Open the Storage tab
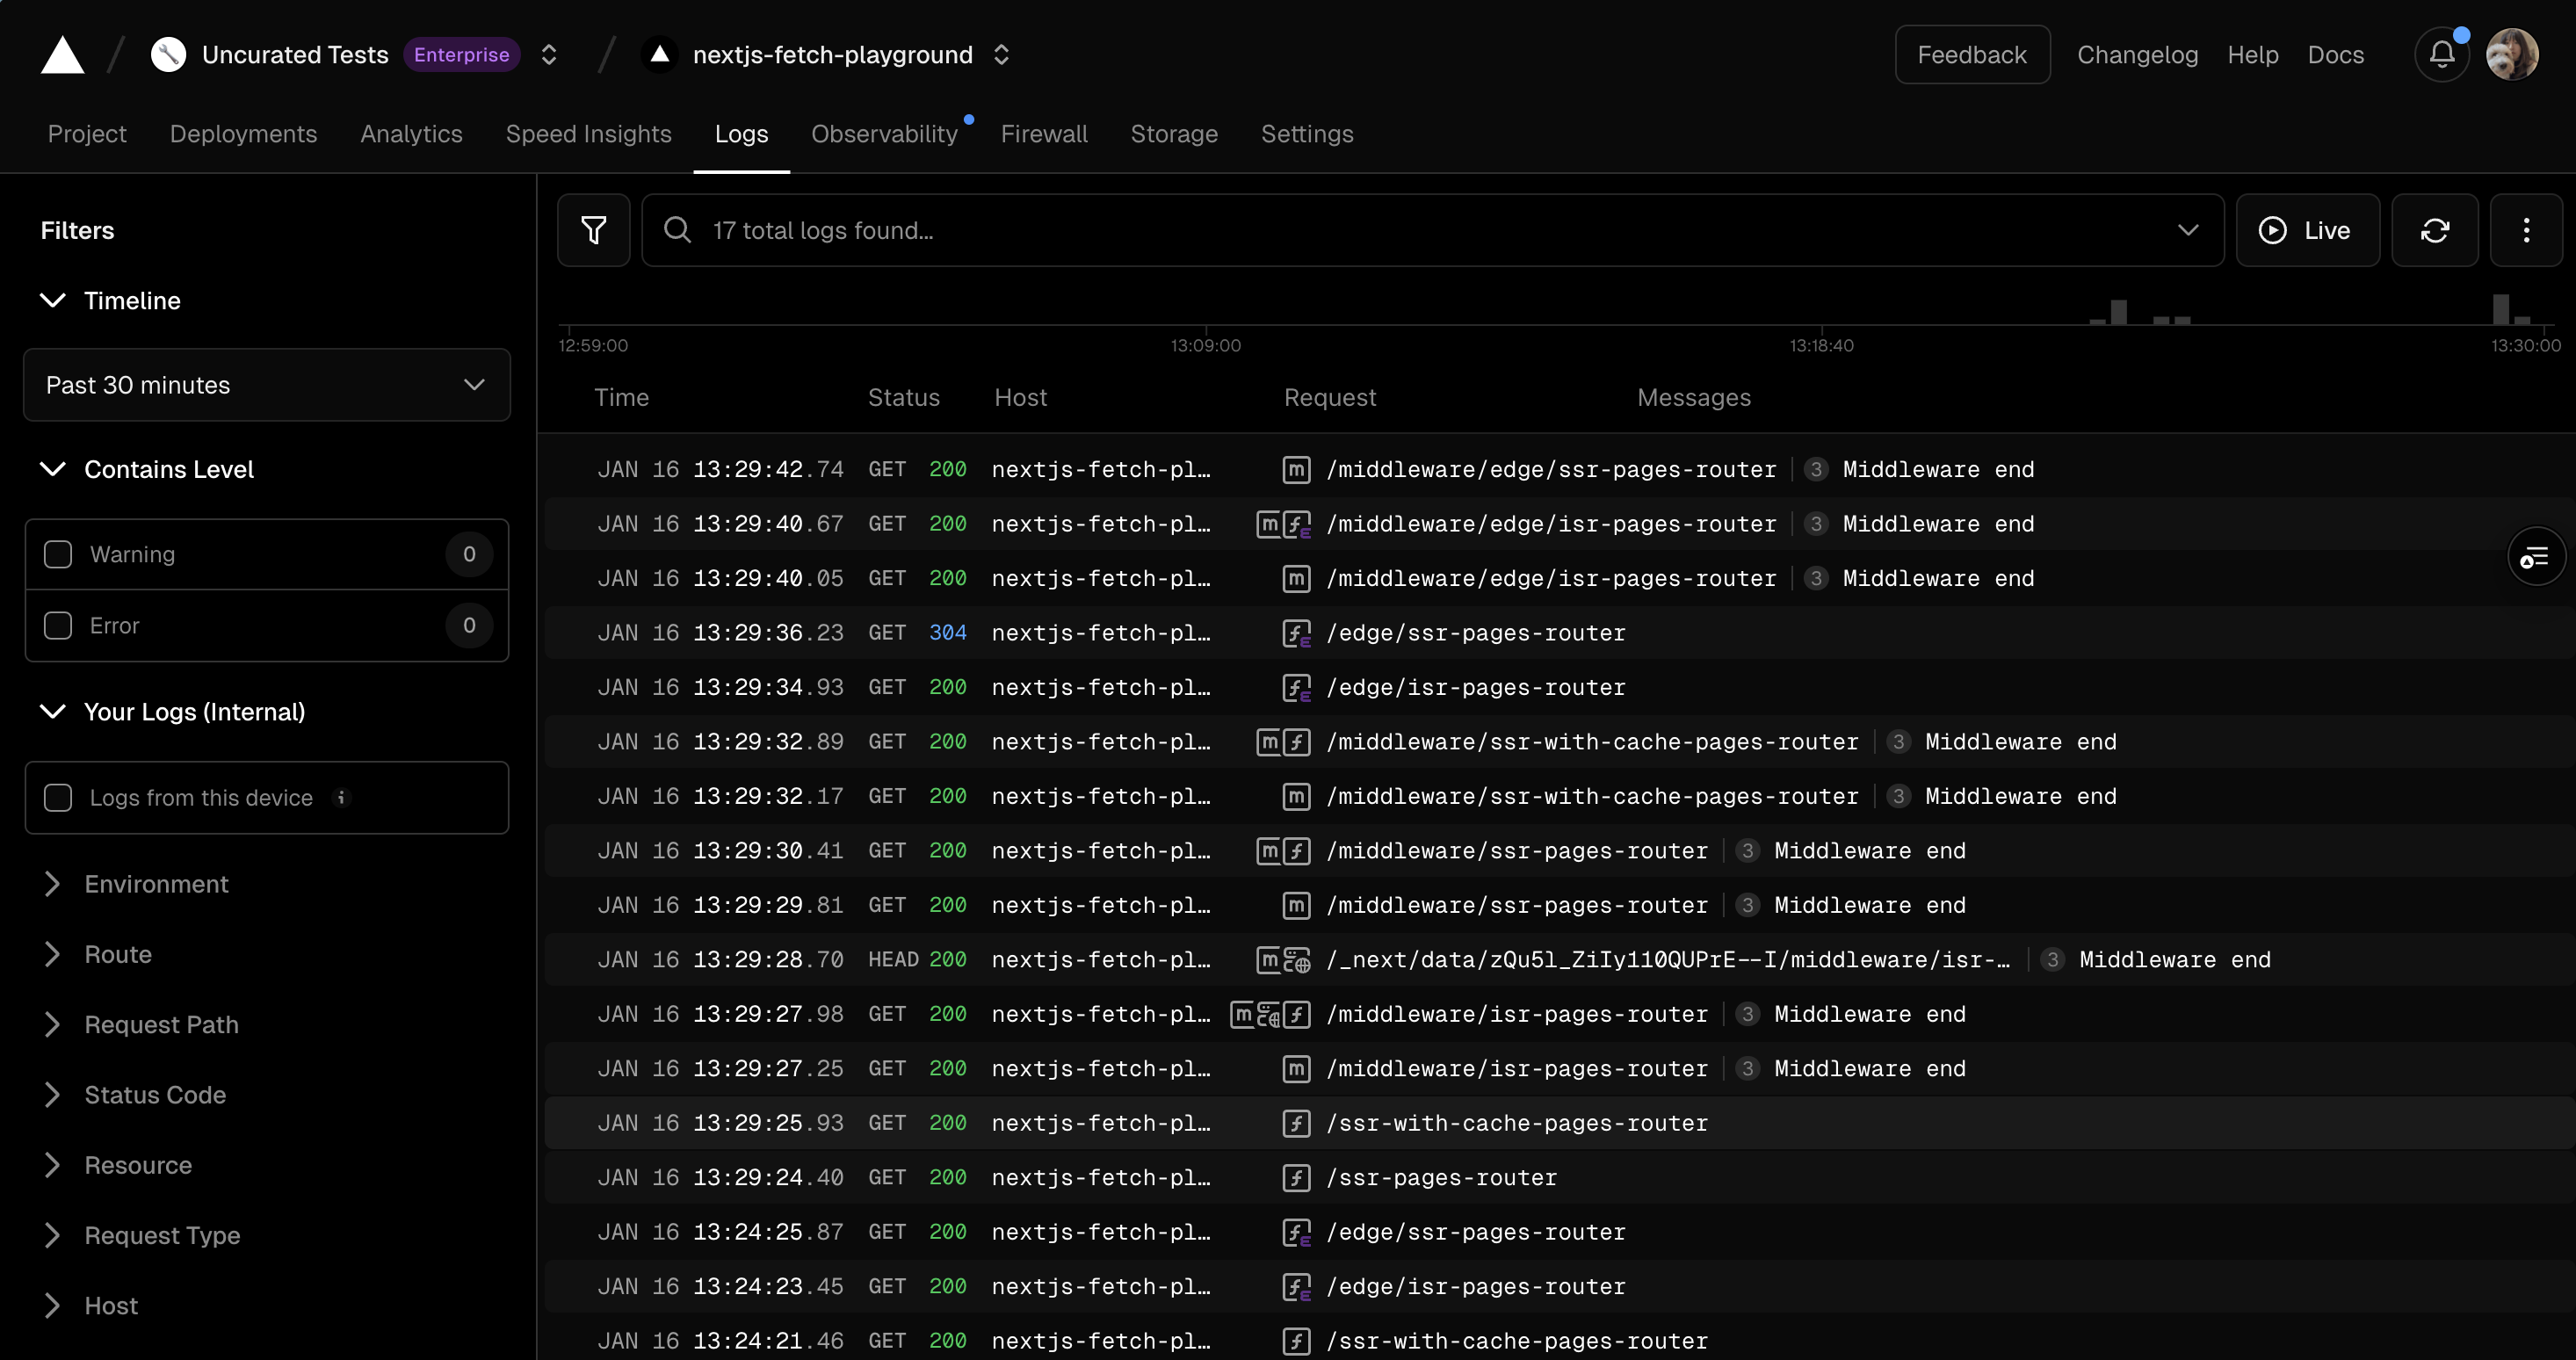This screenshot has height=1360, width=2576. [x=1174, y=134]
